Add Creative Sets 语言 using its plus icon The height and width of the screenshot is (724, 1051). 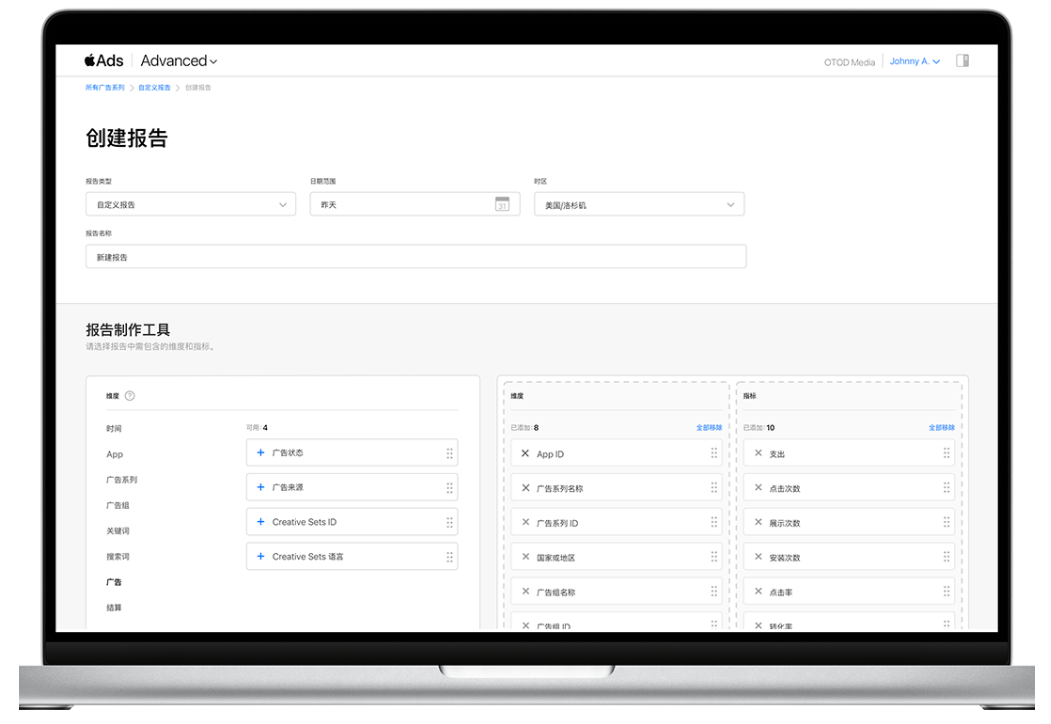coord(261,556)
